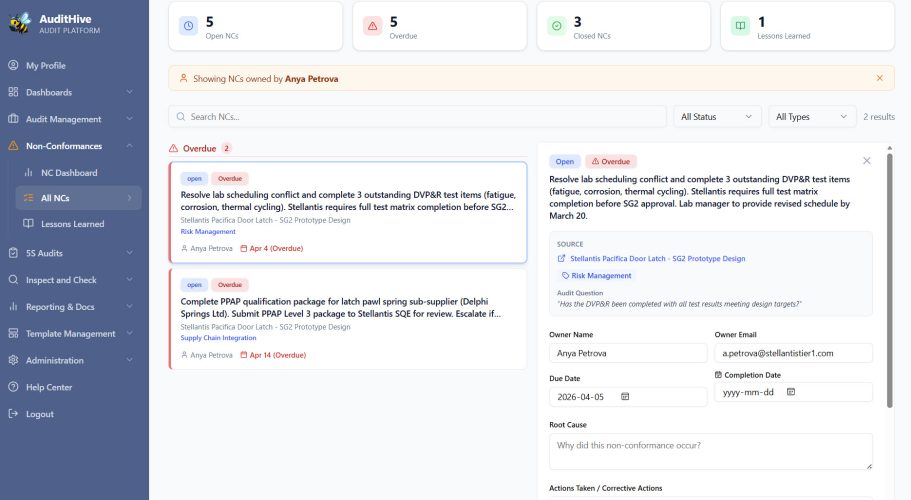Image resolution: width=911 pixels, height=500 pixels.
Task: Expand Template Management chevron
Action: tap(130, 333)
